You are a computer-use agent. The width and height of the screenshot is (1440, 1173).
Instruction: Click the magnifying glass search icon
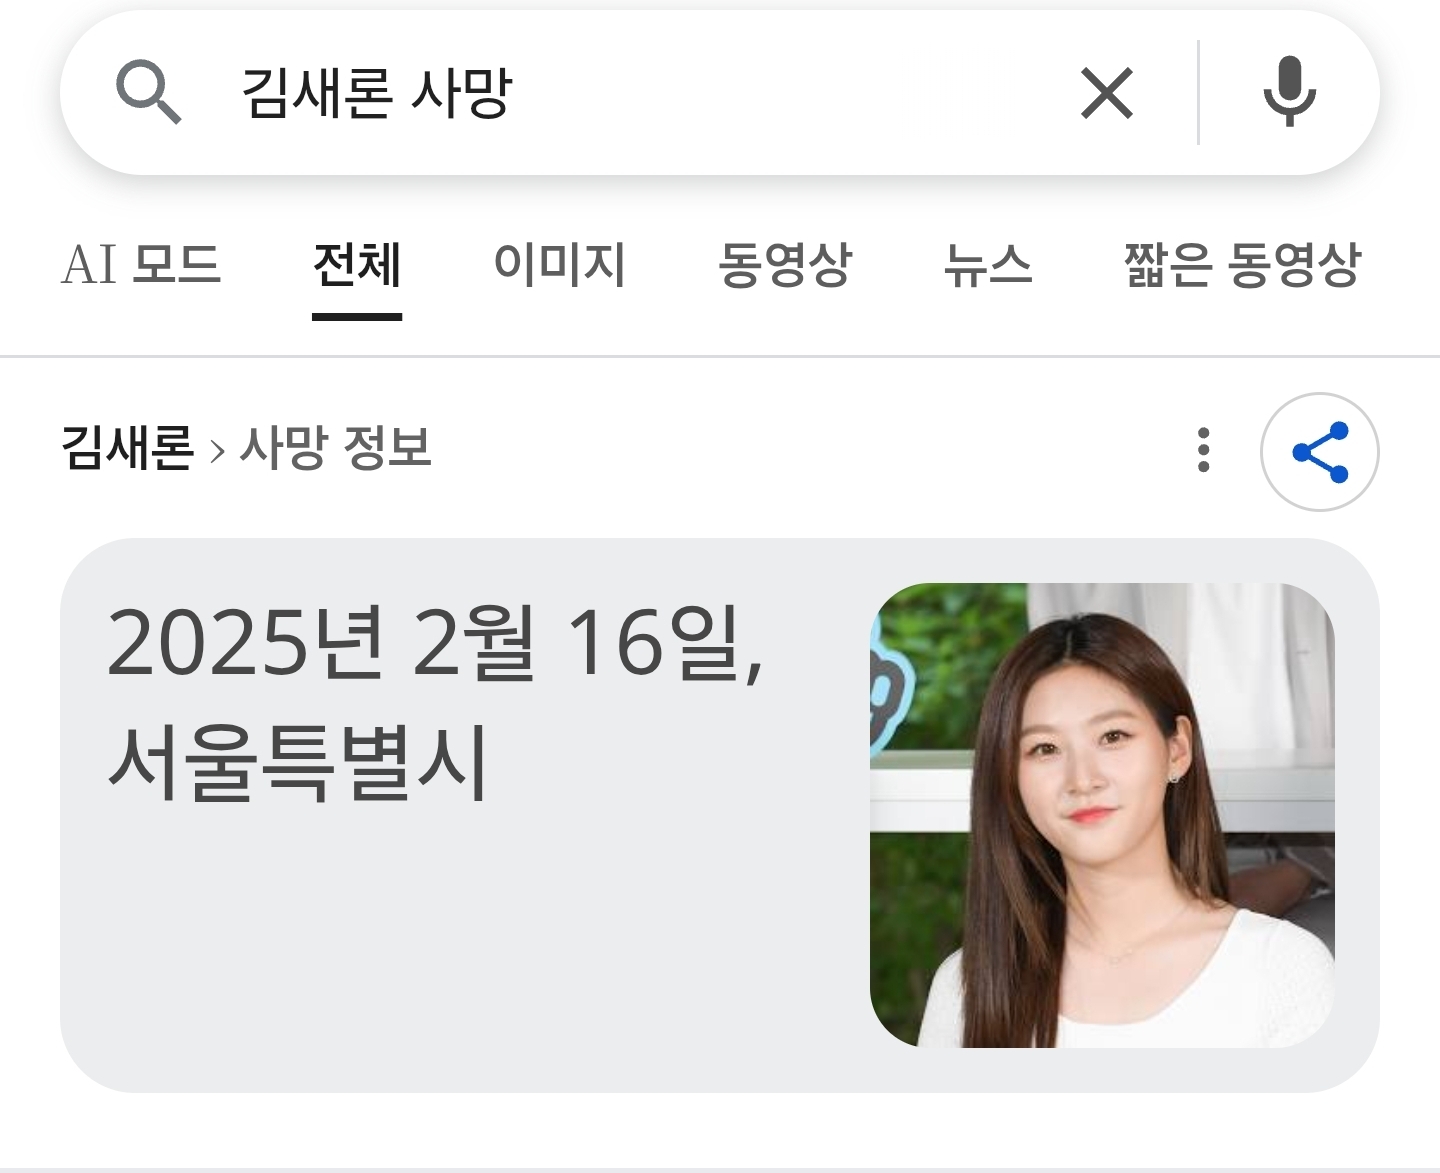point(149,92)
